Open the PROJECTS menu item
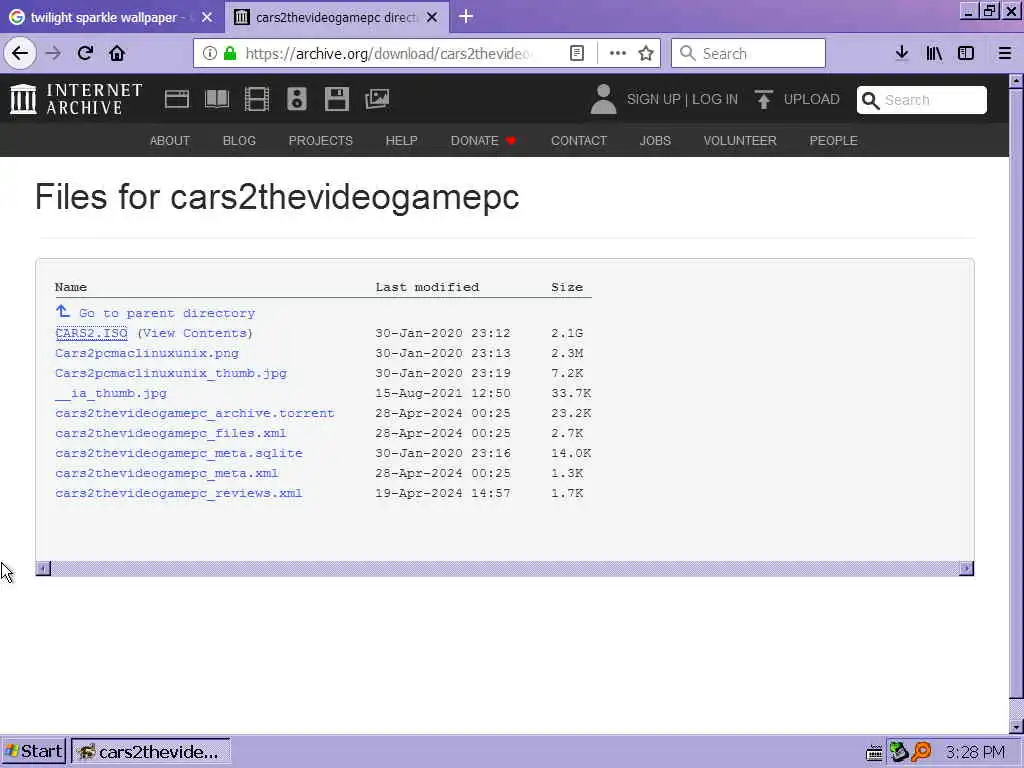The width and height of the screenshot is (1024, 768). click(x=321, y=140)
